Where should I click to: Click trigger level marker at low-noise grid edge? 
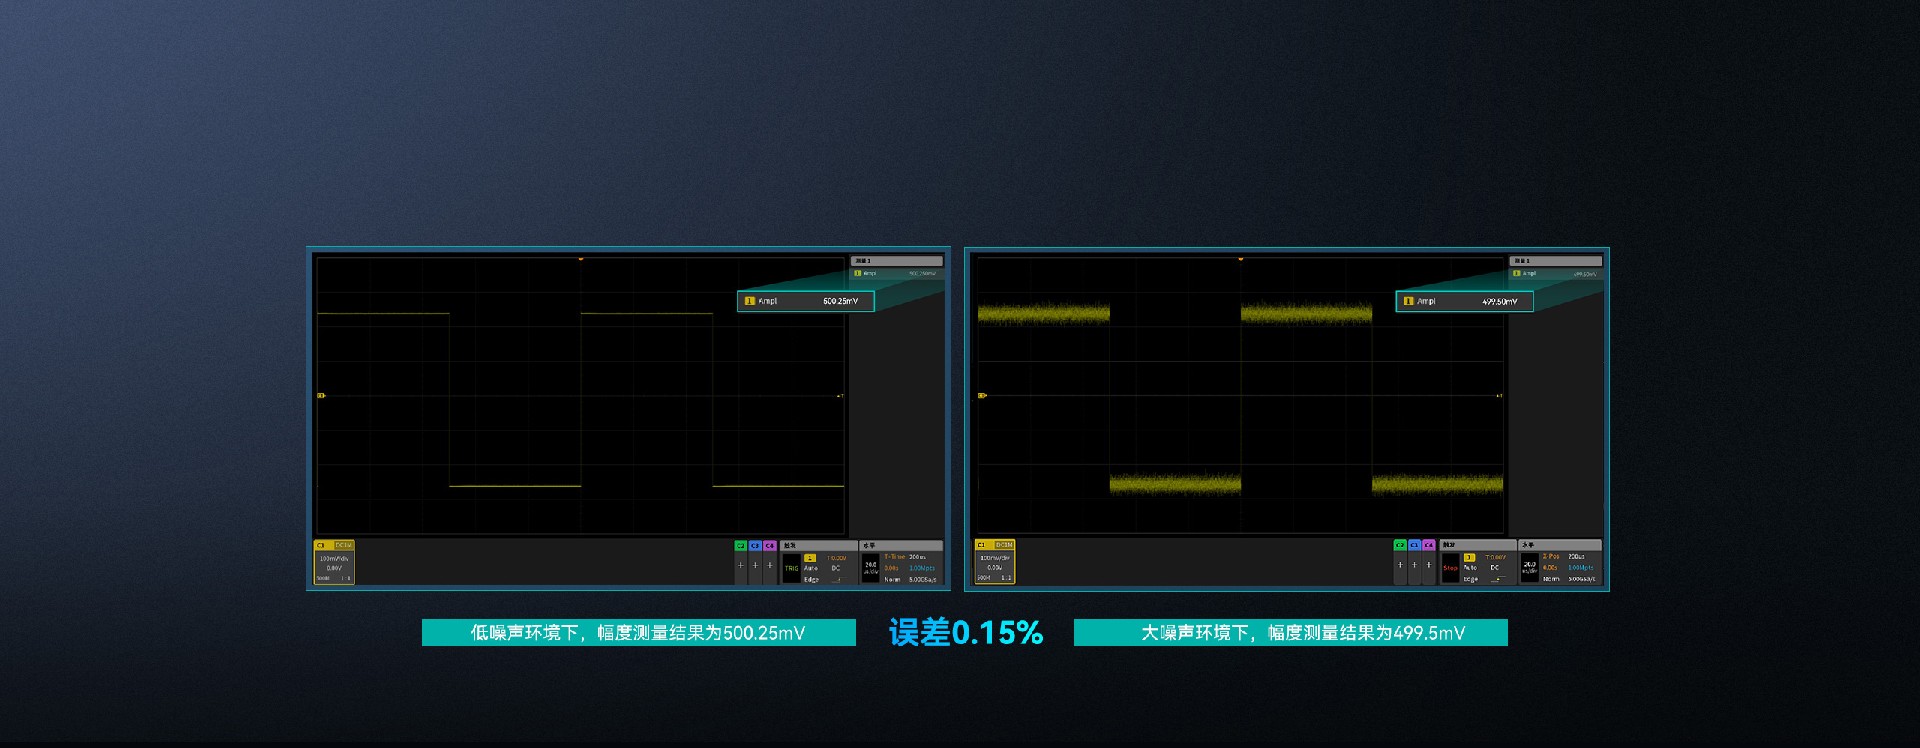tap(840, 396)
